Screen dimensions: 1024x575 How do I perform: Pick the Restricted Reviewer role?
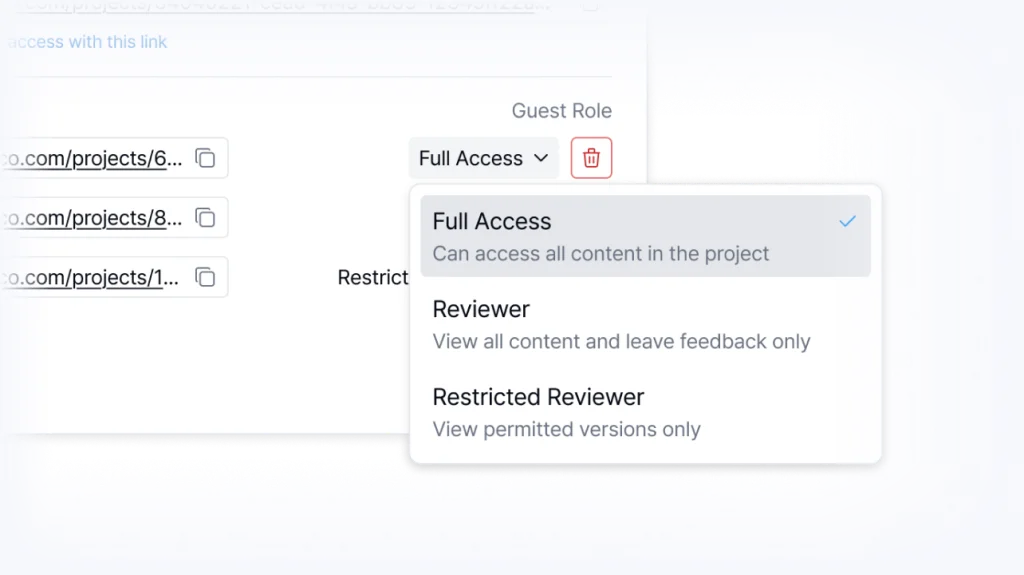coord(538,396)
